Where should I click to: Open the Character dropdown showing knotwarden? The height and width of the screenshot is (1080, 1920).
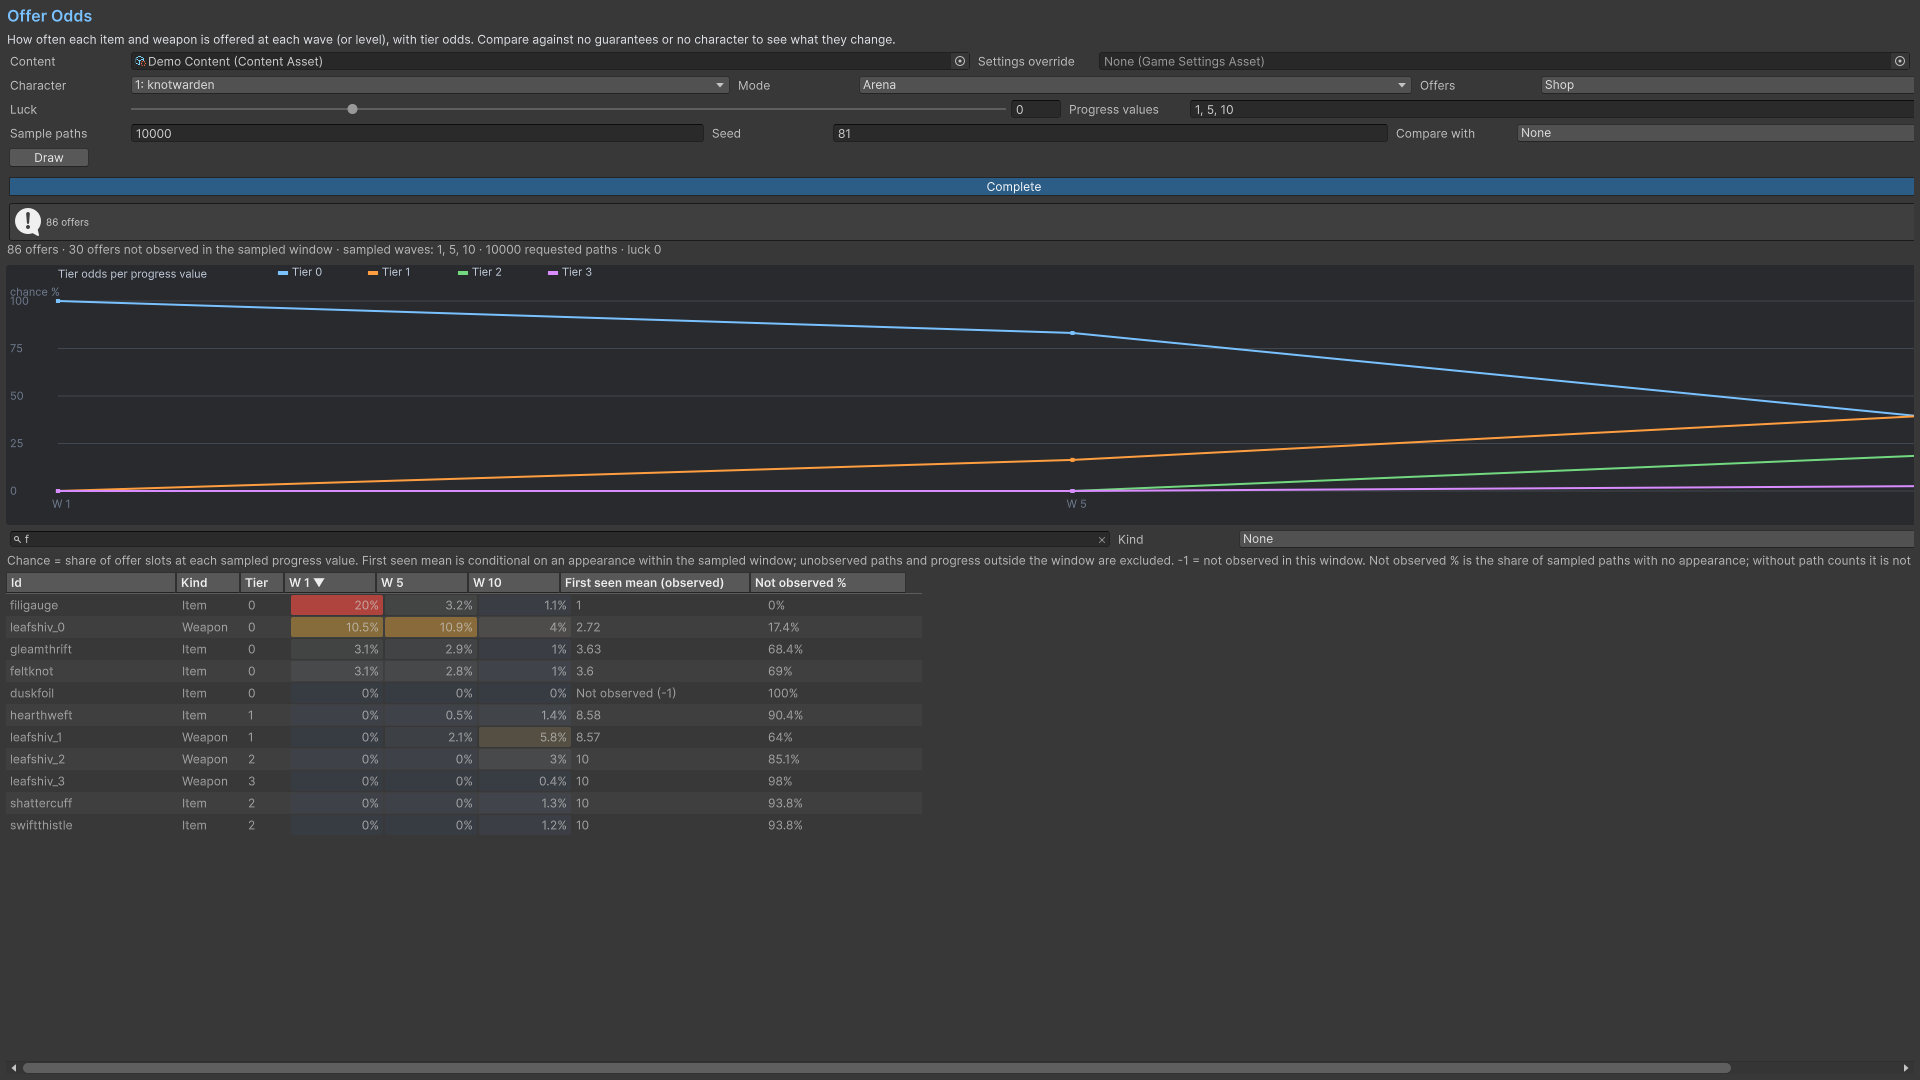pyautogui.click(x=430, y=85)
